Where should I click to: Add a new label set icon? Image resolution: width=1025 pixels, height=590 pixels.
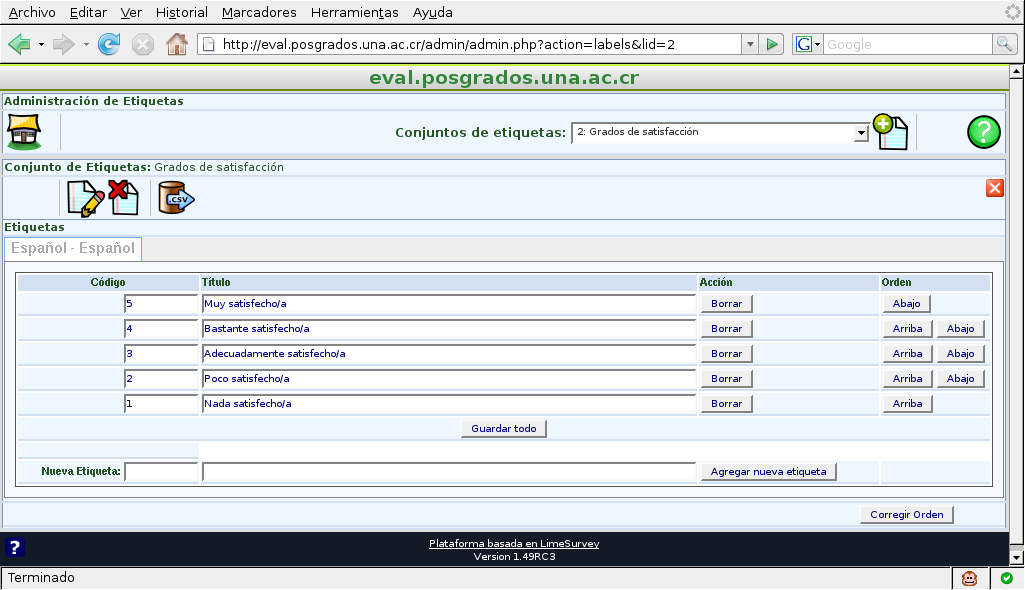coord(889,132)
